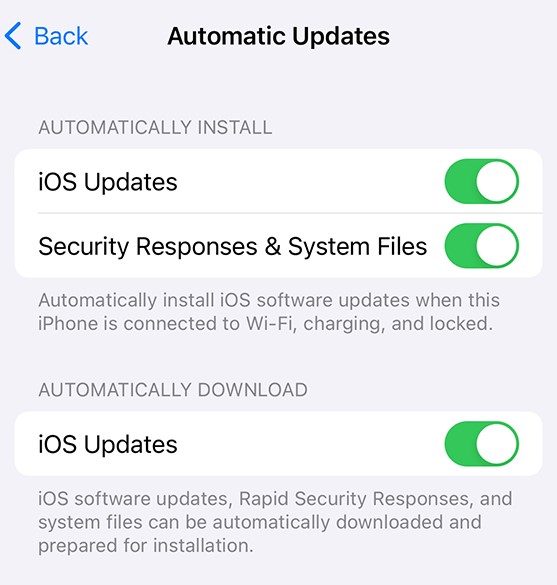Click green track of Security Responses switch
Screen dimensions: 557x585
460,245
